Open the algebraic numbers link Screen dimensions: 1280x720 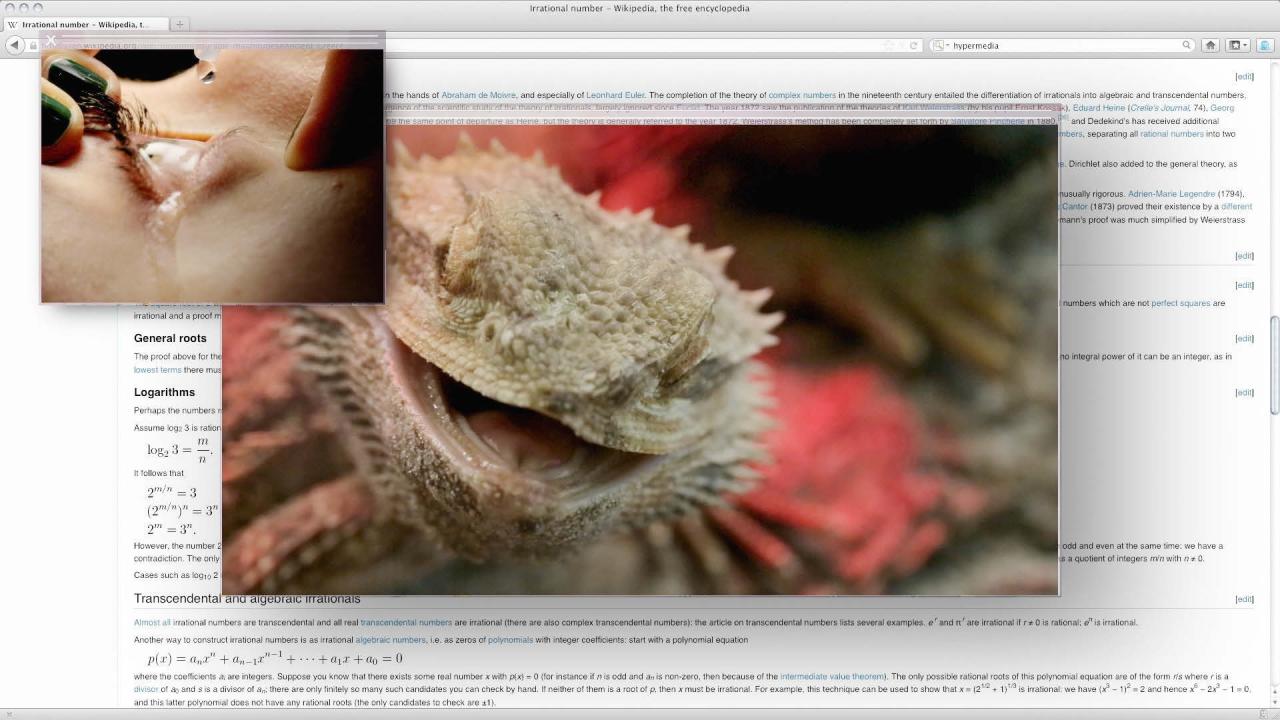pos(390,640)
